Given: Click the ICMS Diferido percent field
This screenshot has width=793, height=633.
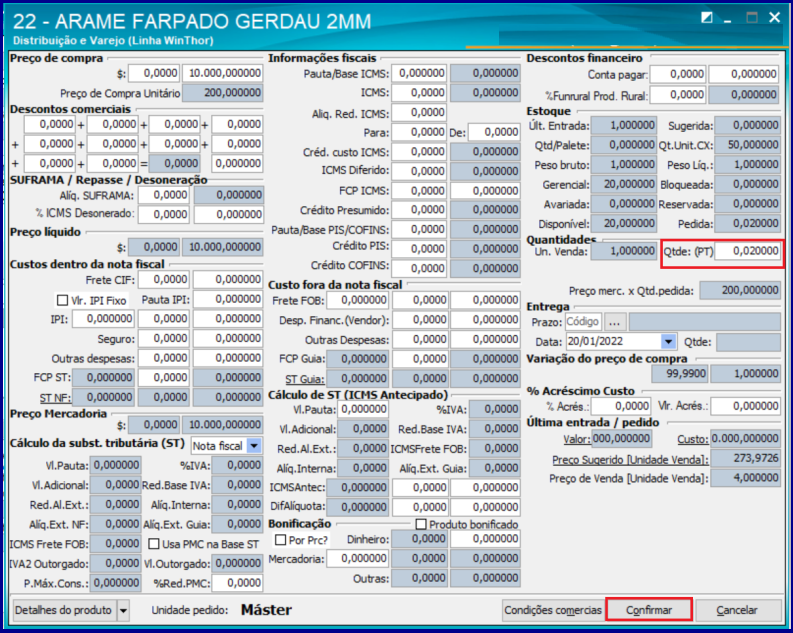Looking at the screenshot, I should pyautogui.click(x=419, y=171).
